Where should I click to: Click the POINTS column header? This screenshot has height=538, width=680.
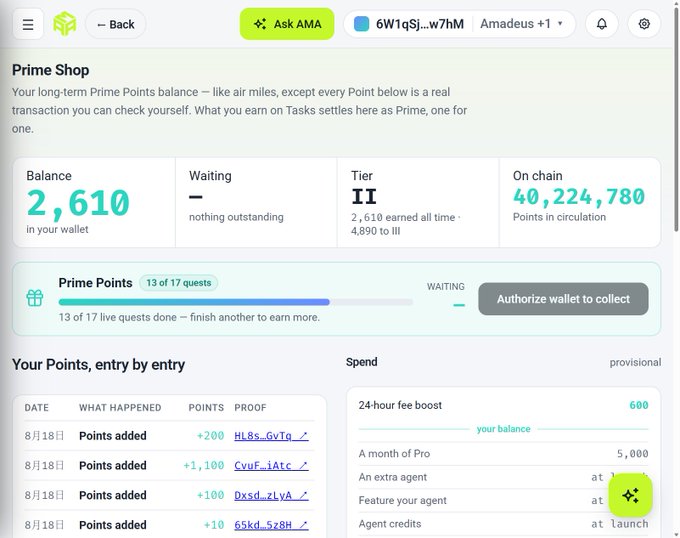(206, 408)
